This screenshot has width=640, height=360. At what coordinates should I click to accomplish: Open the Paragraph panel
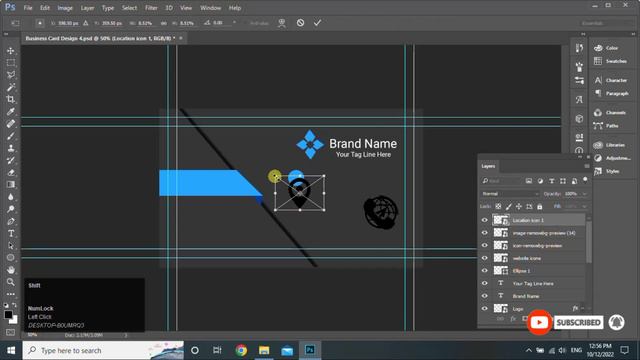611,93
